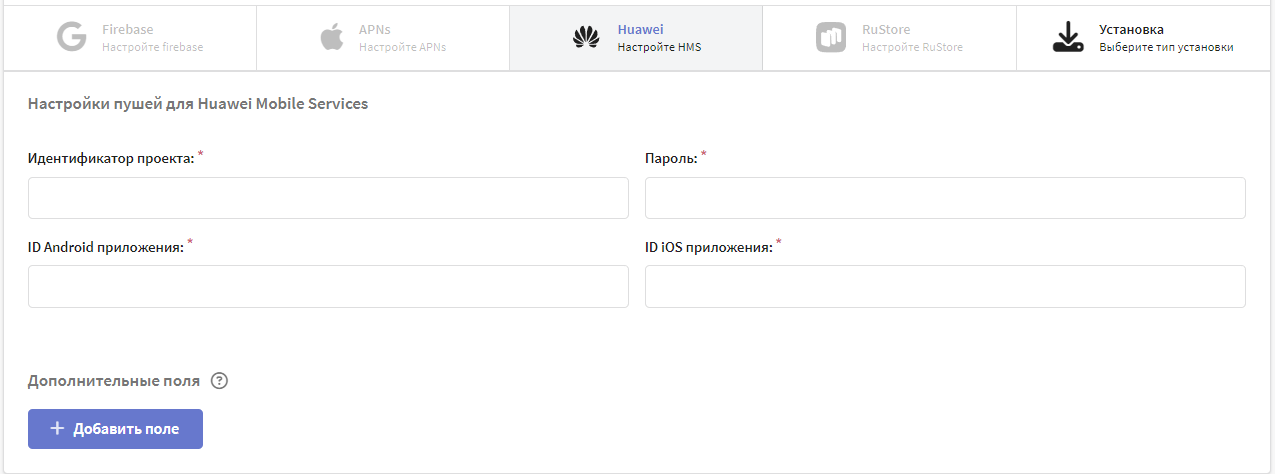1275x474 pixels.
Task: Click the Huawei flower logo icon
Action: [585, 38]
